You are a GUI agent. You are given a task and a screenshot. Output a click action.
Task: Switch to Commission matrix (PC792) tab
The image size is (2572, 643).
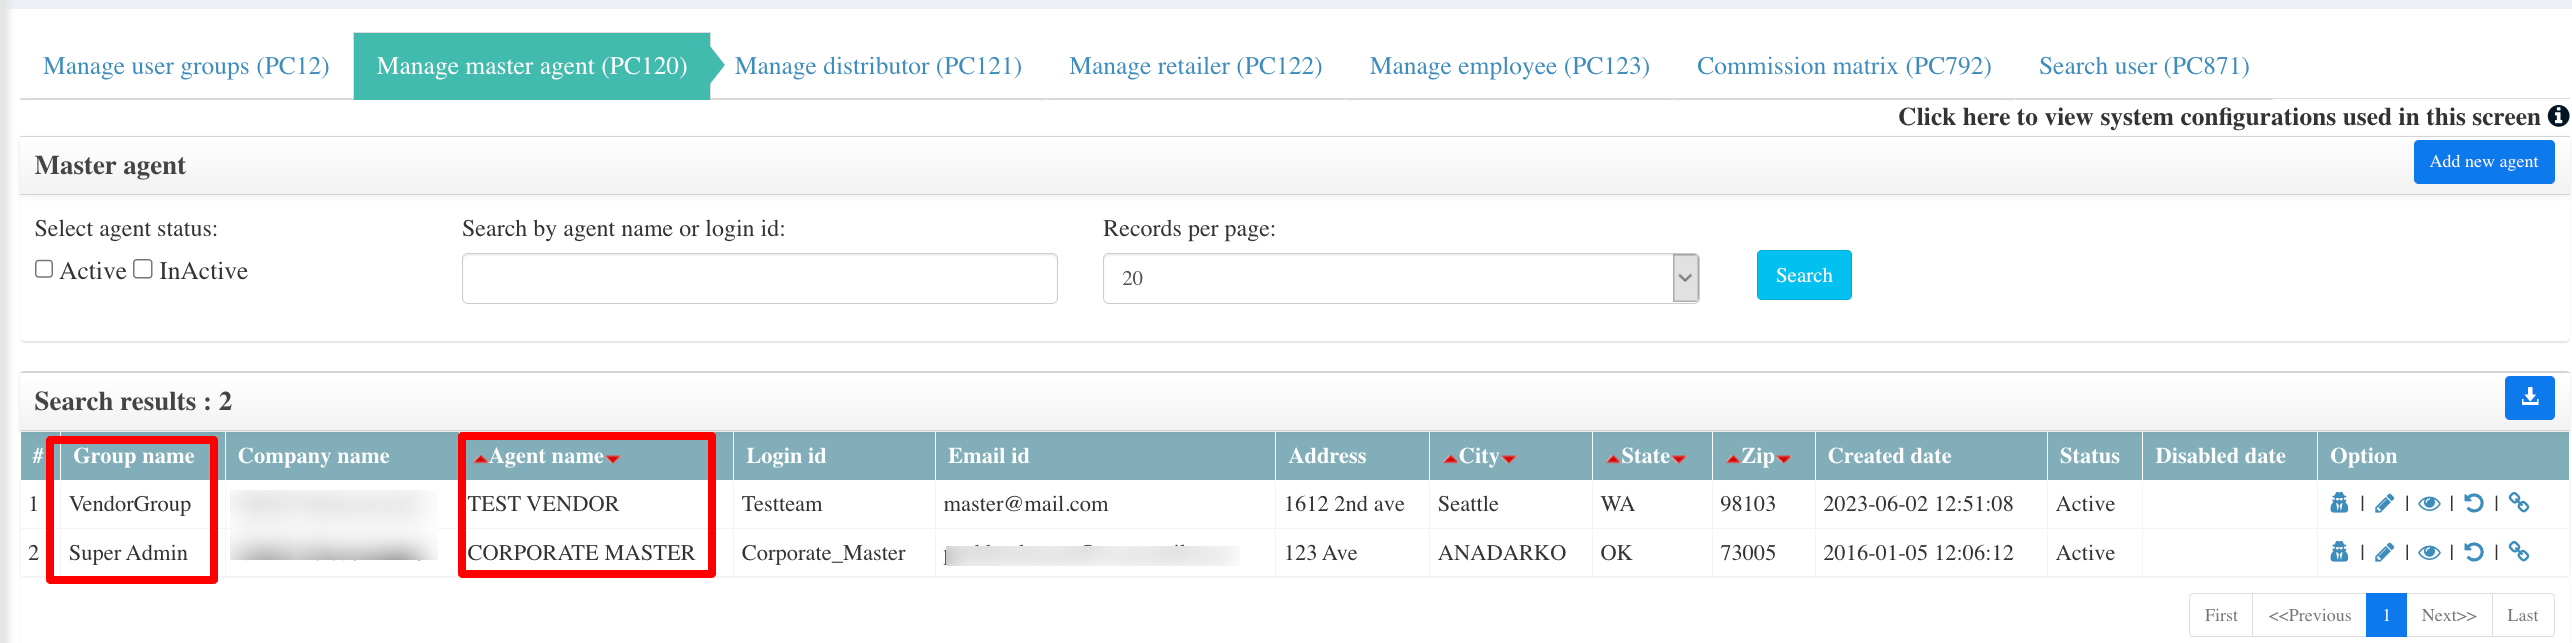tap(1843, 66)
